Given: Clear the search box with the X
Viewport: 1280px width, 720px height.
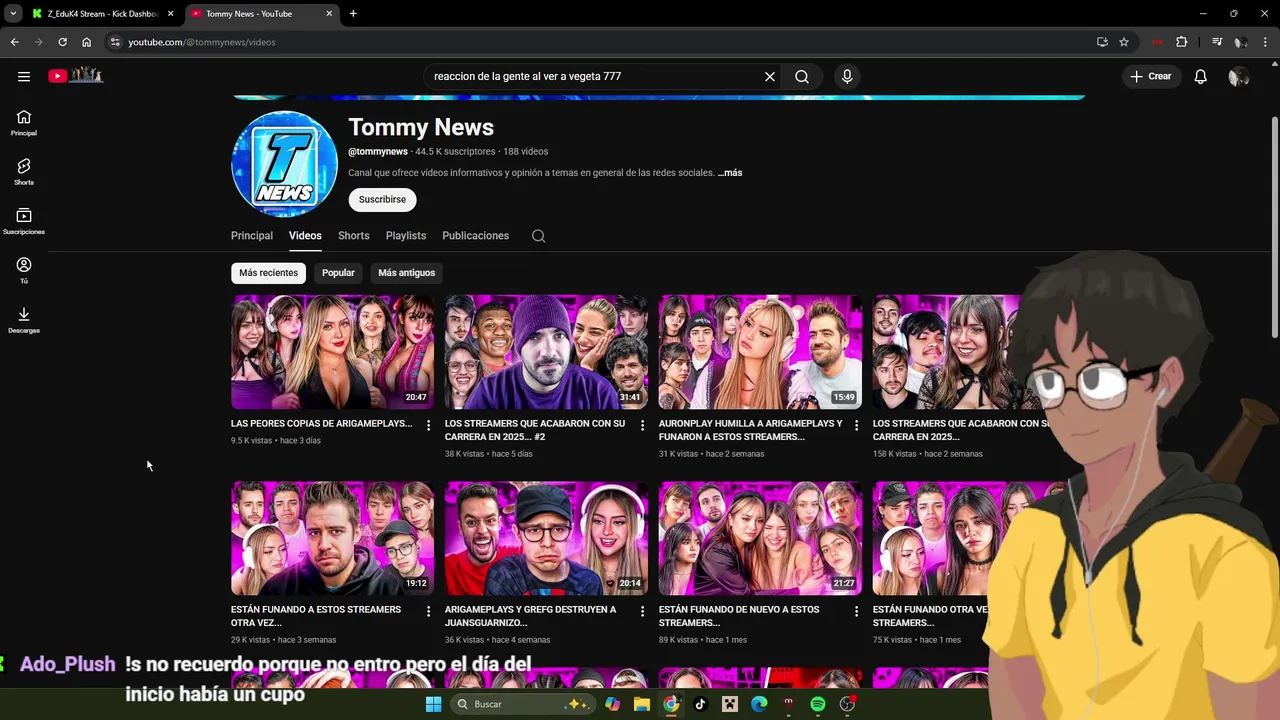Looking at the screenshot, I should (x=770, y=76).
